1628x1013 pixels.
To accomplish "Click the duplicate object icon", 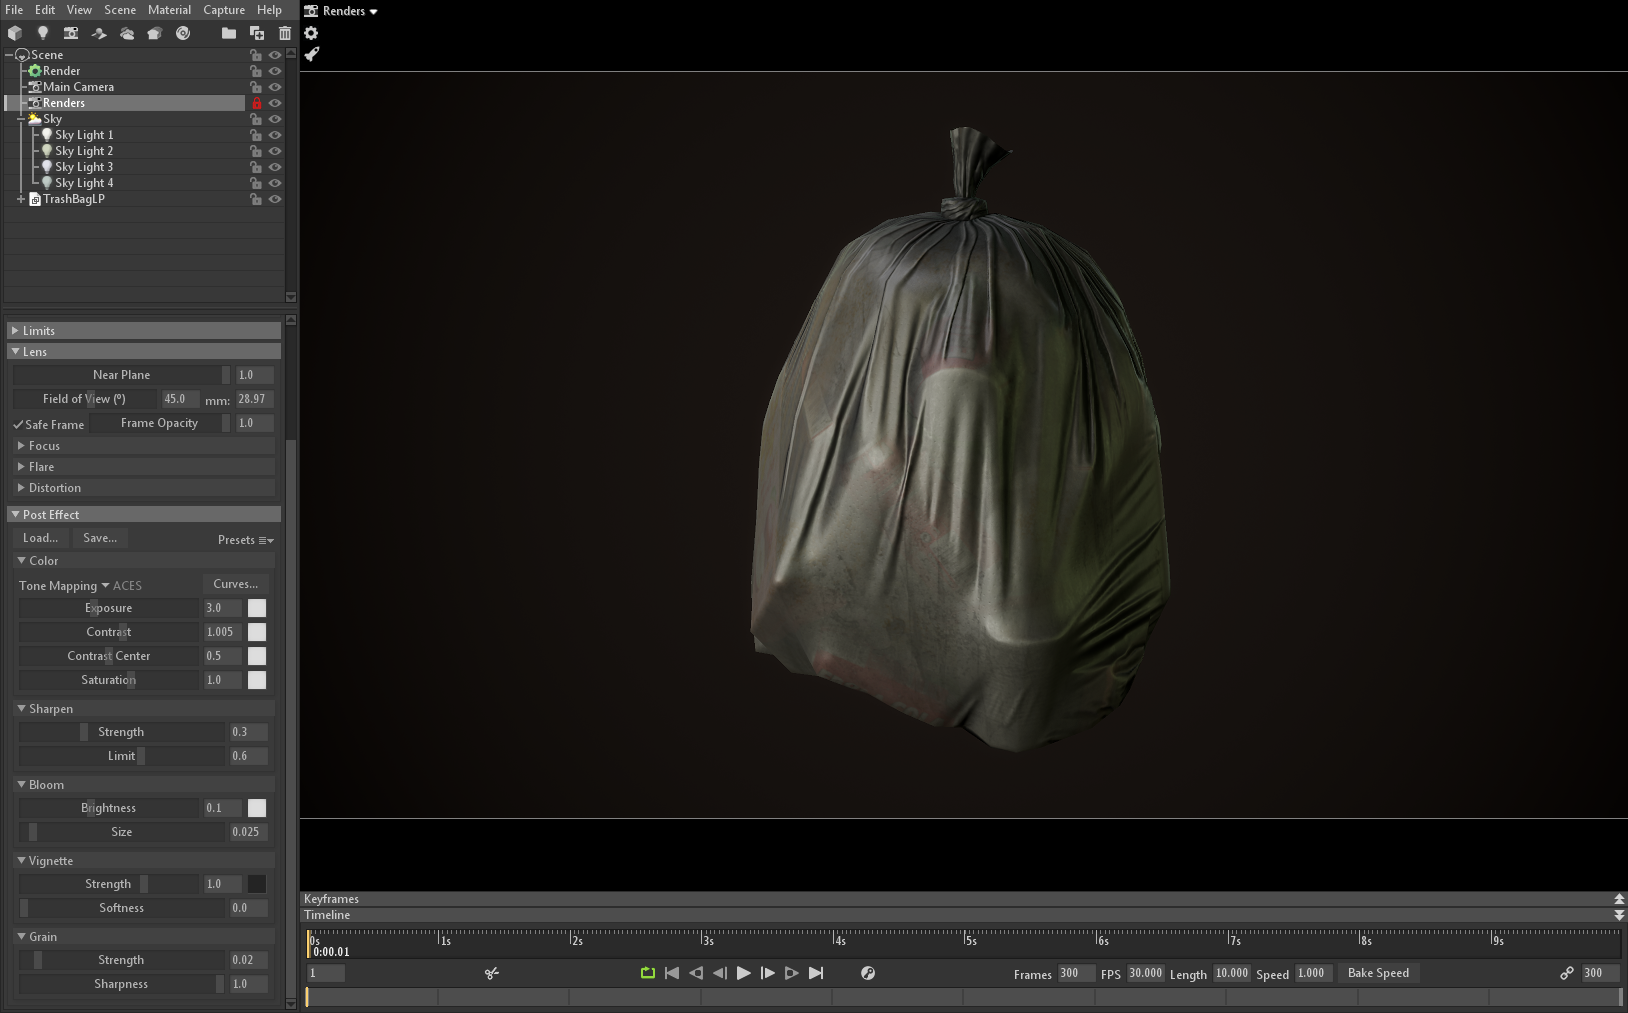I will (x=257, y=33).
